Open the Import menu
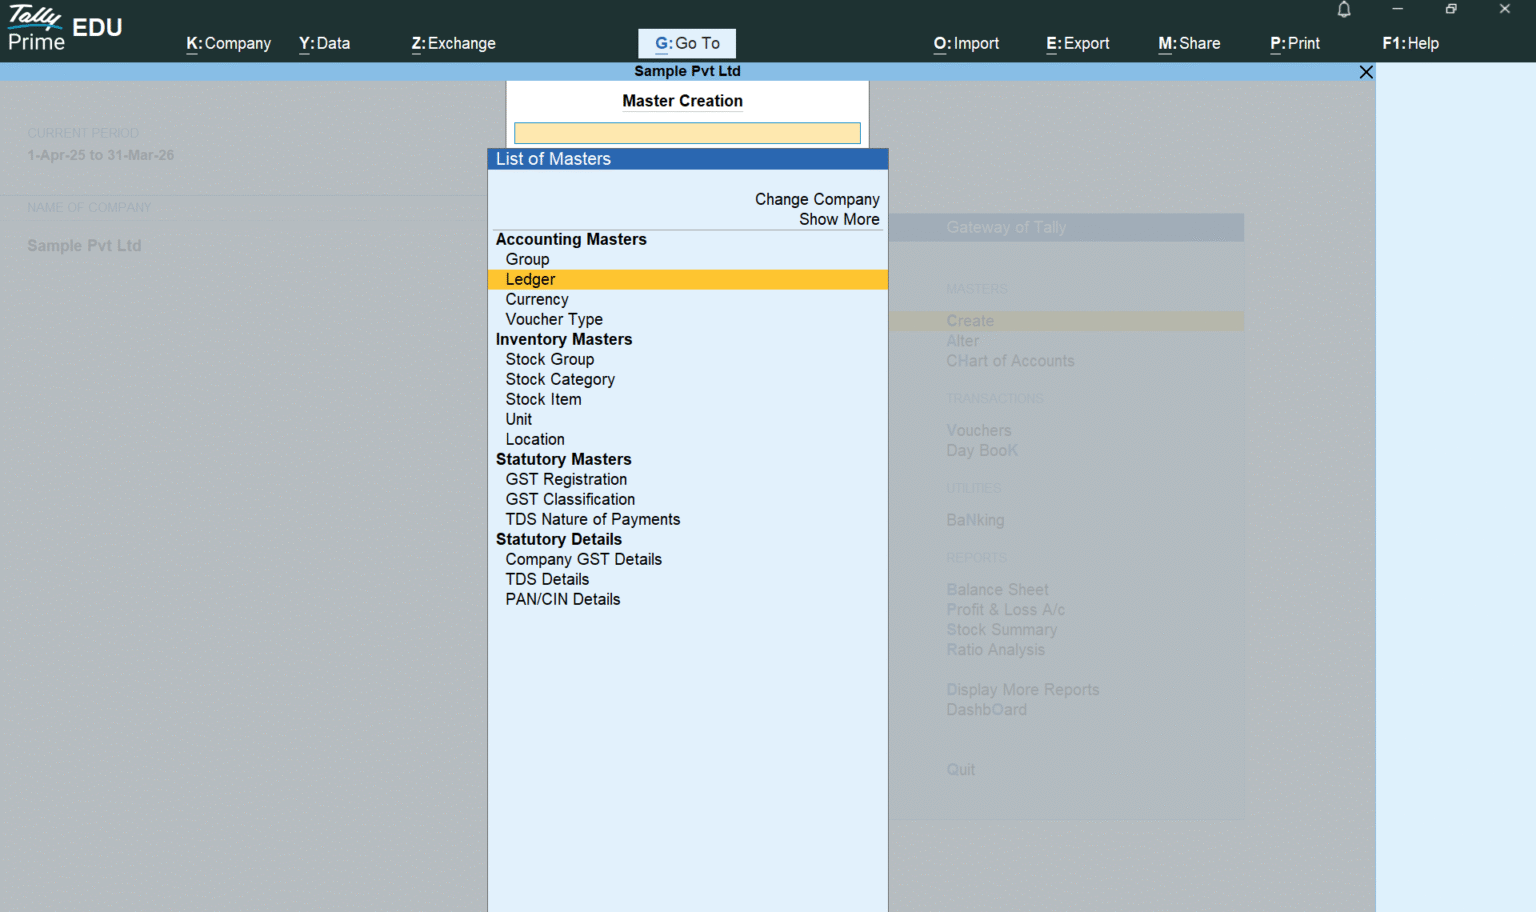The width and height of the screenshot is (1536, 912). click(x=965, y=43)
